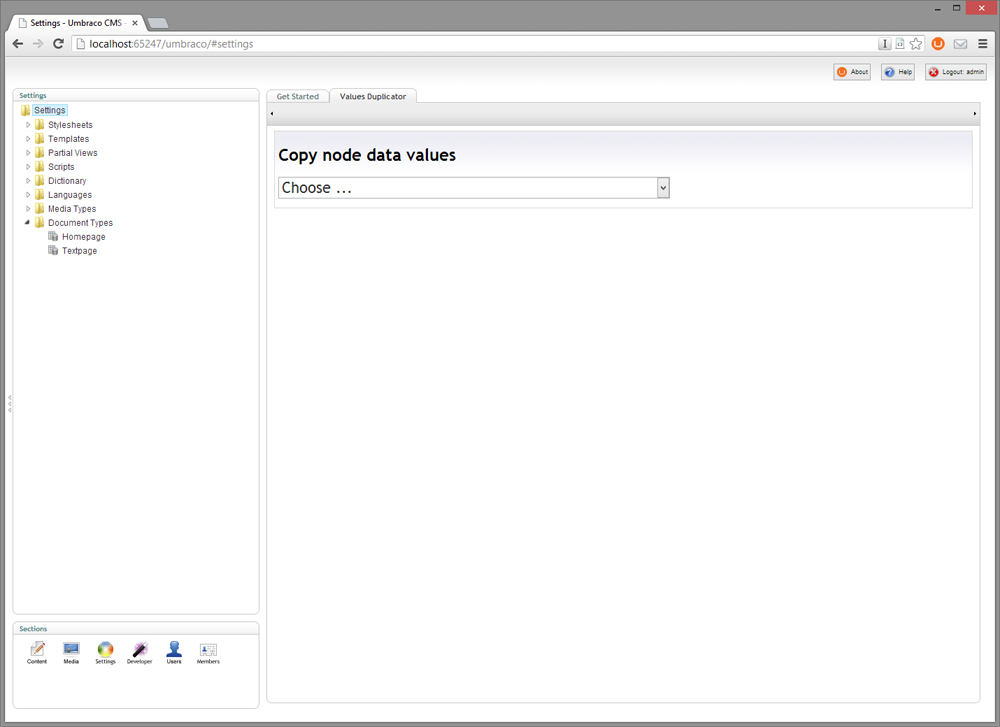
Task: Click the left panel collapse handle
Action: (x=9, y=403)
